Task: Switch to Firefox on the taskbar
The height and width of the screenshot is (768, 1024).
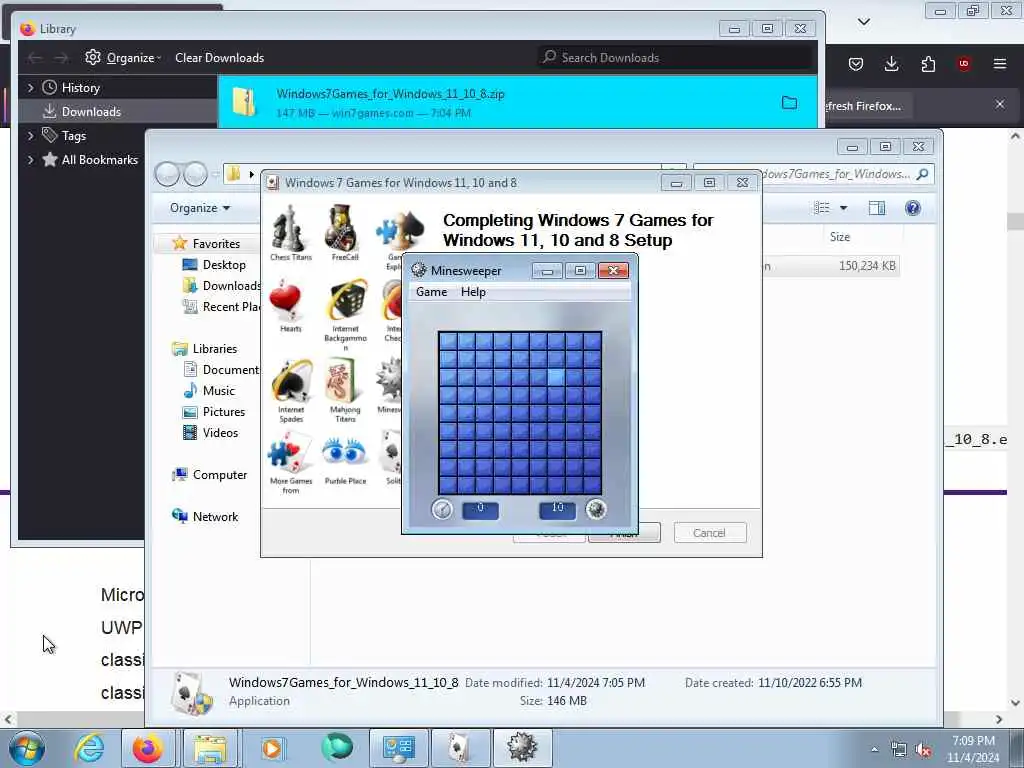Action: click(x=148, y=748)
